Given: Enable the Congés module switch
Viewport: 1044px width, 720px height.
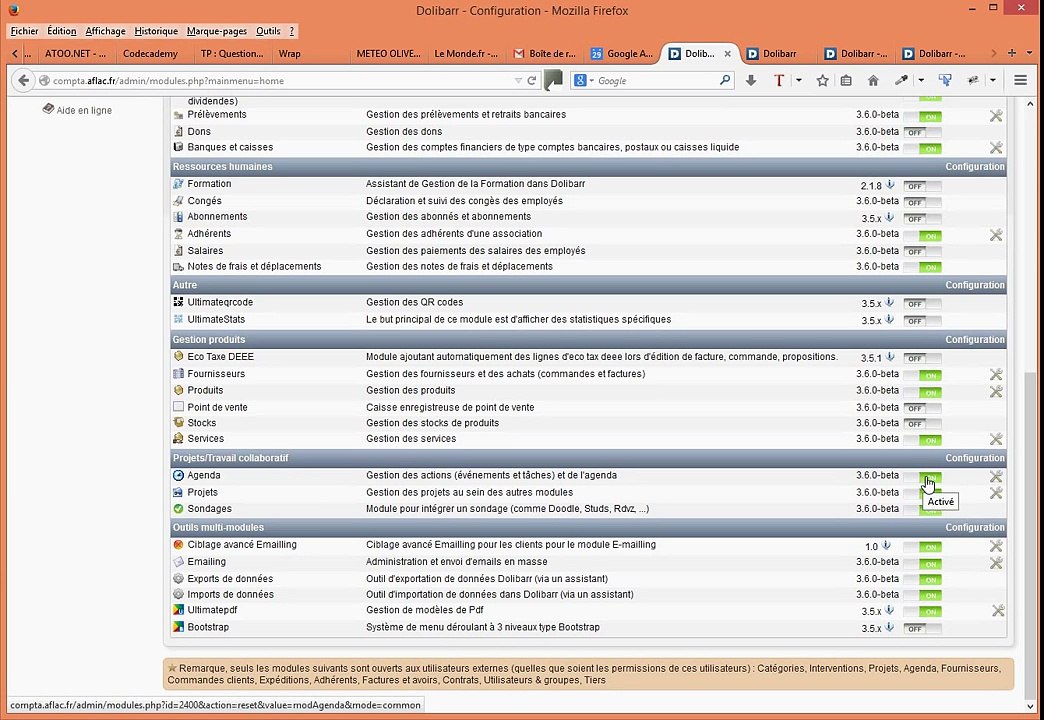Looking at the screenshot, I should click(x=923, y=202).
